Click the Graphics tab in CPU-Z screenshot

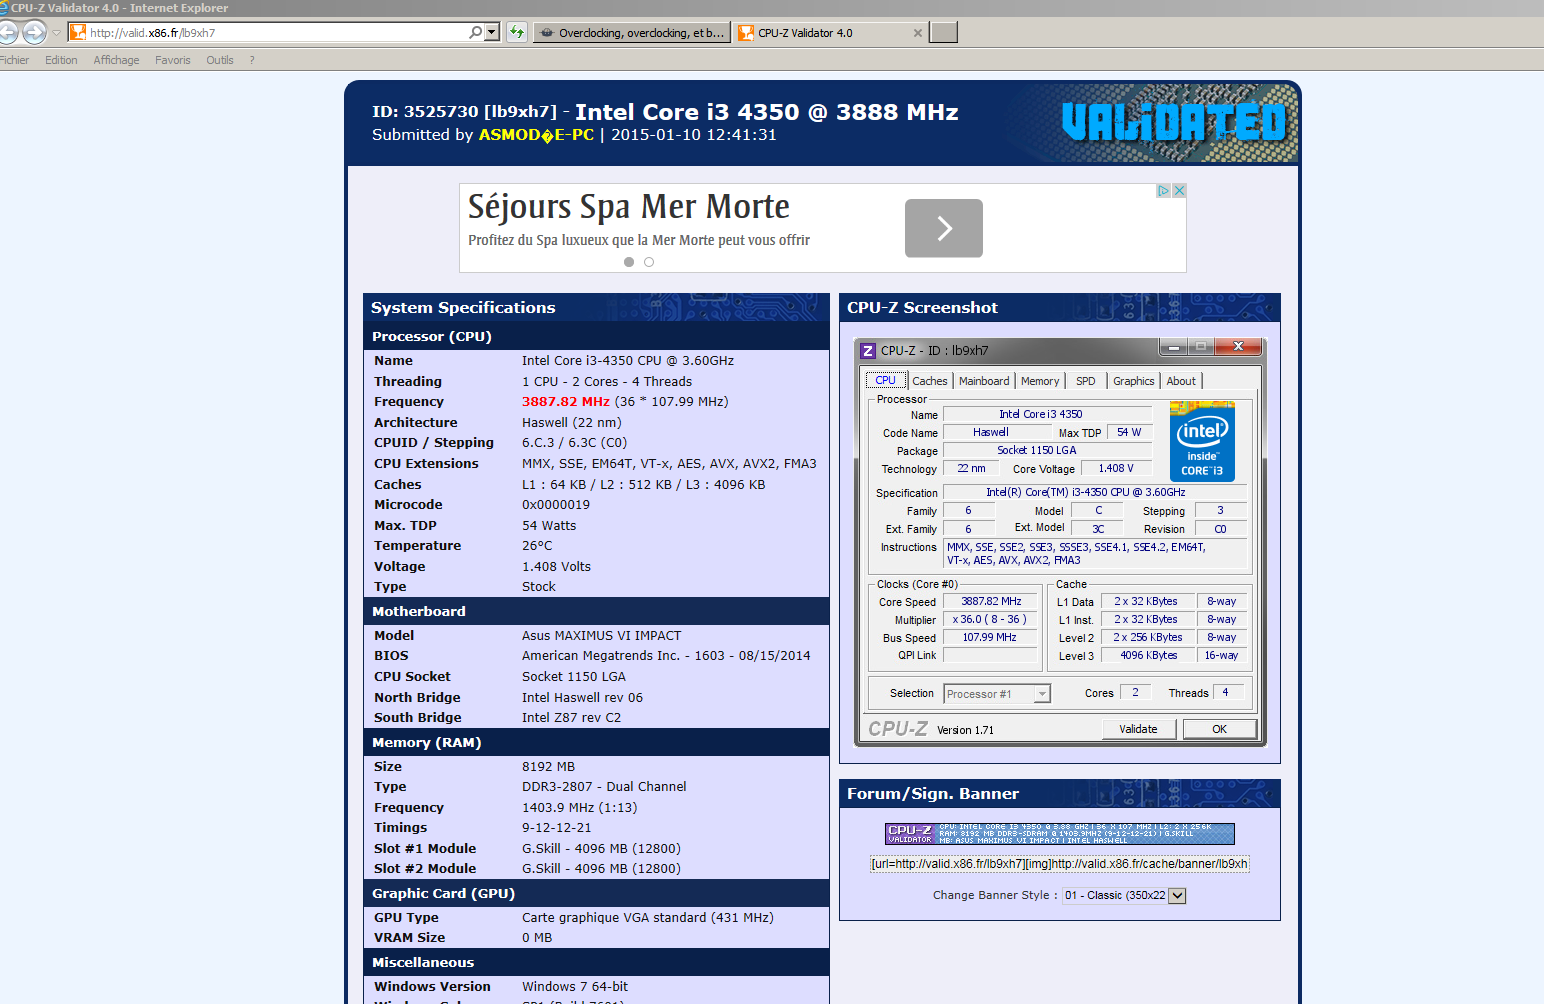pos(1133,381)
